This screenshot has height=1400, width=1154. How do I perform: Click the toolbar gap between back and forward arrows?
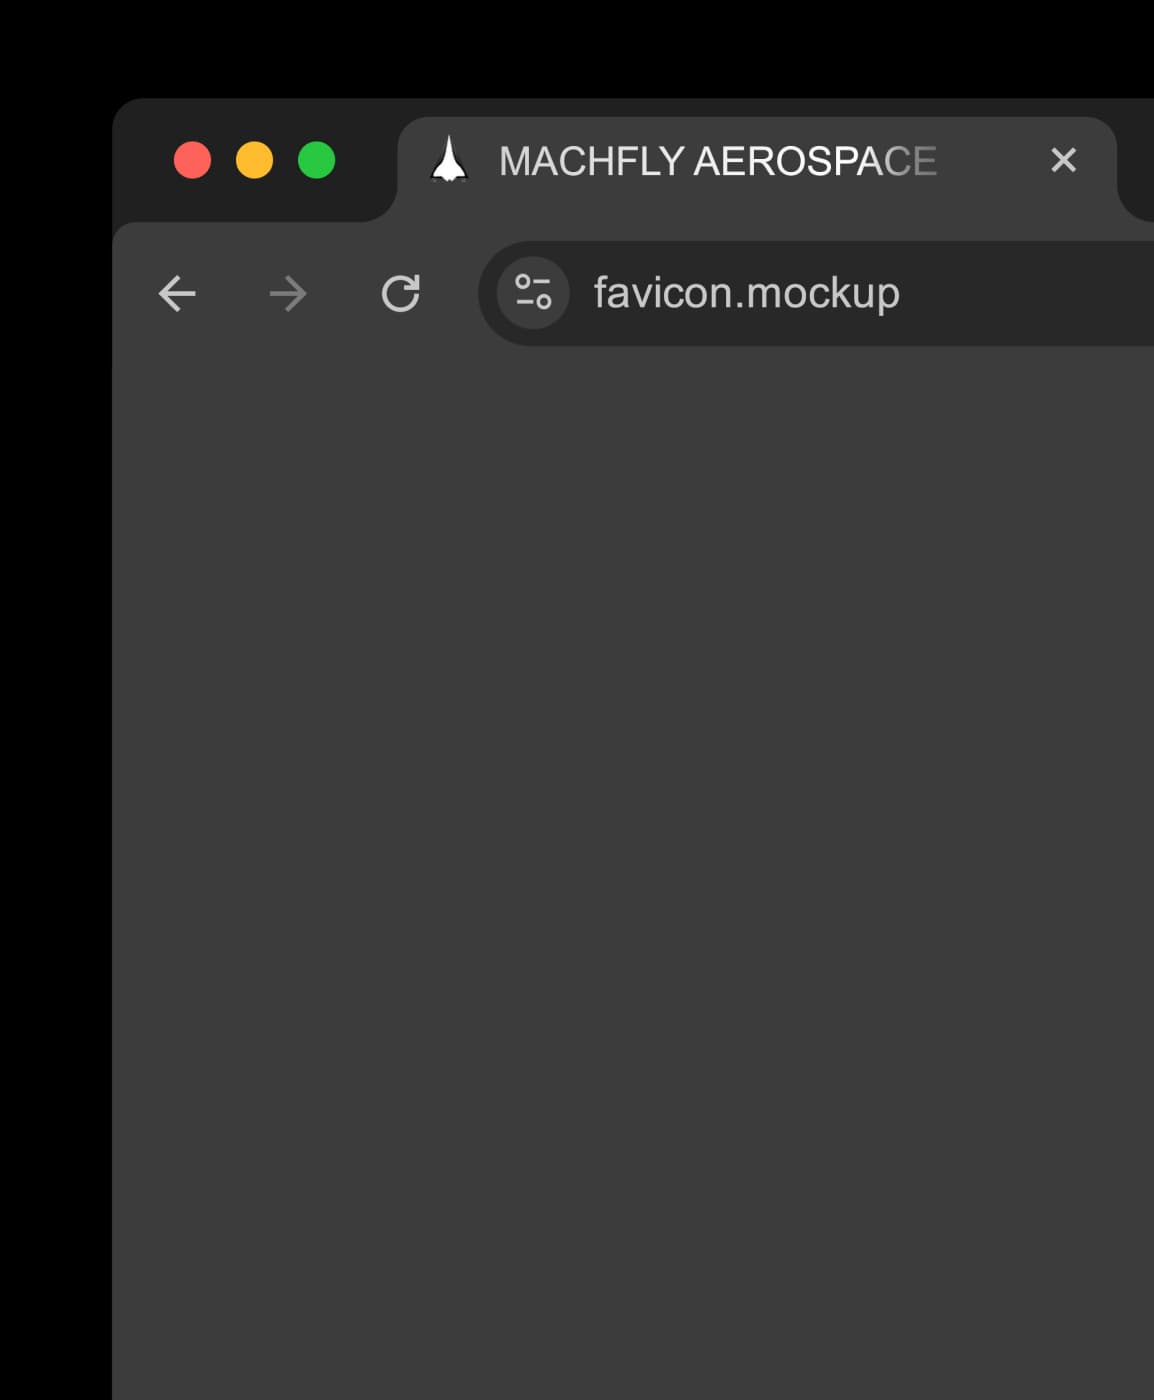point(232,294)
